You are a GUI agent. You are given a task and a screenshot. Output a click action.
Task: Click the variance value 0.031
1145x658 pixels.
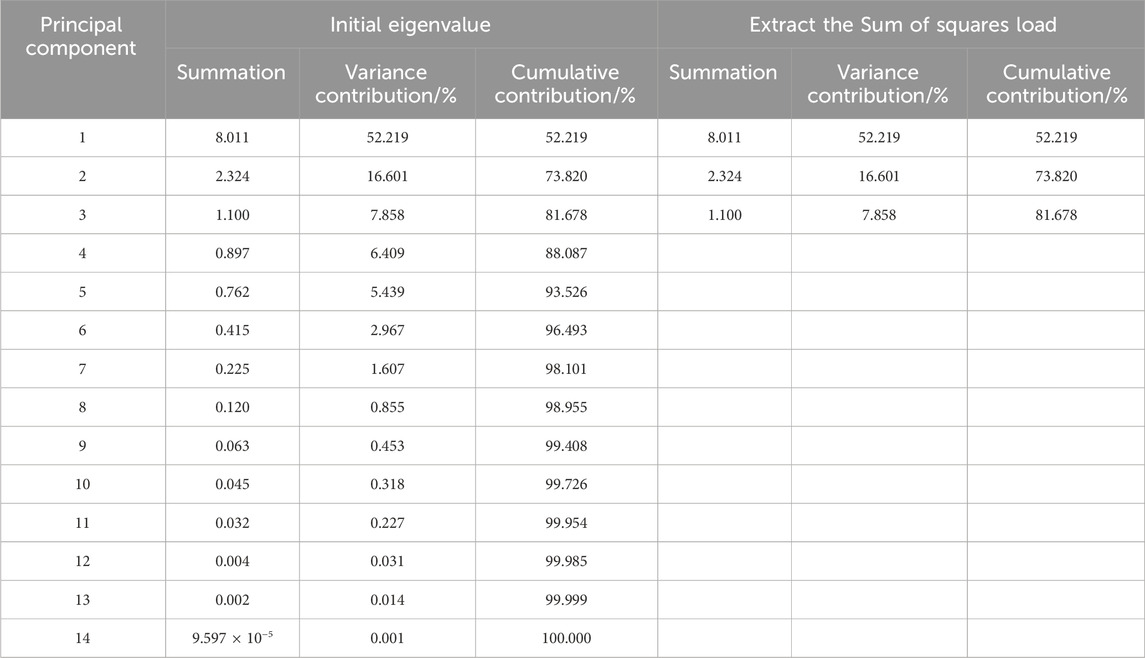(387, 562)
